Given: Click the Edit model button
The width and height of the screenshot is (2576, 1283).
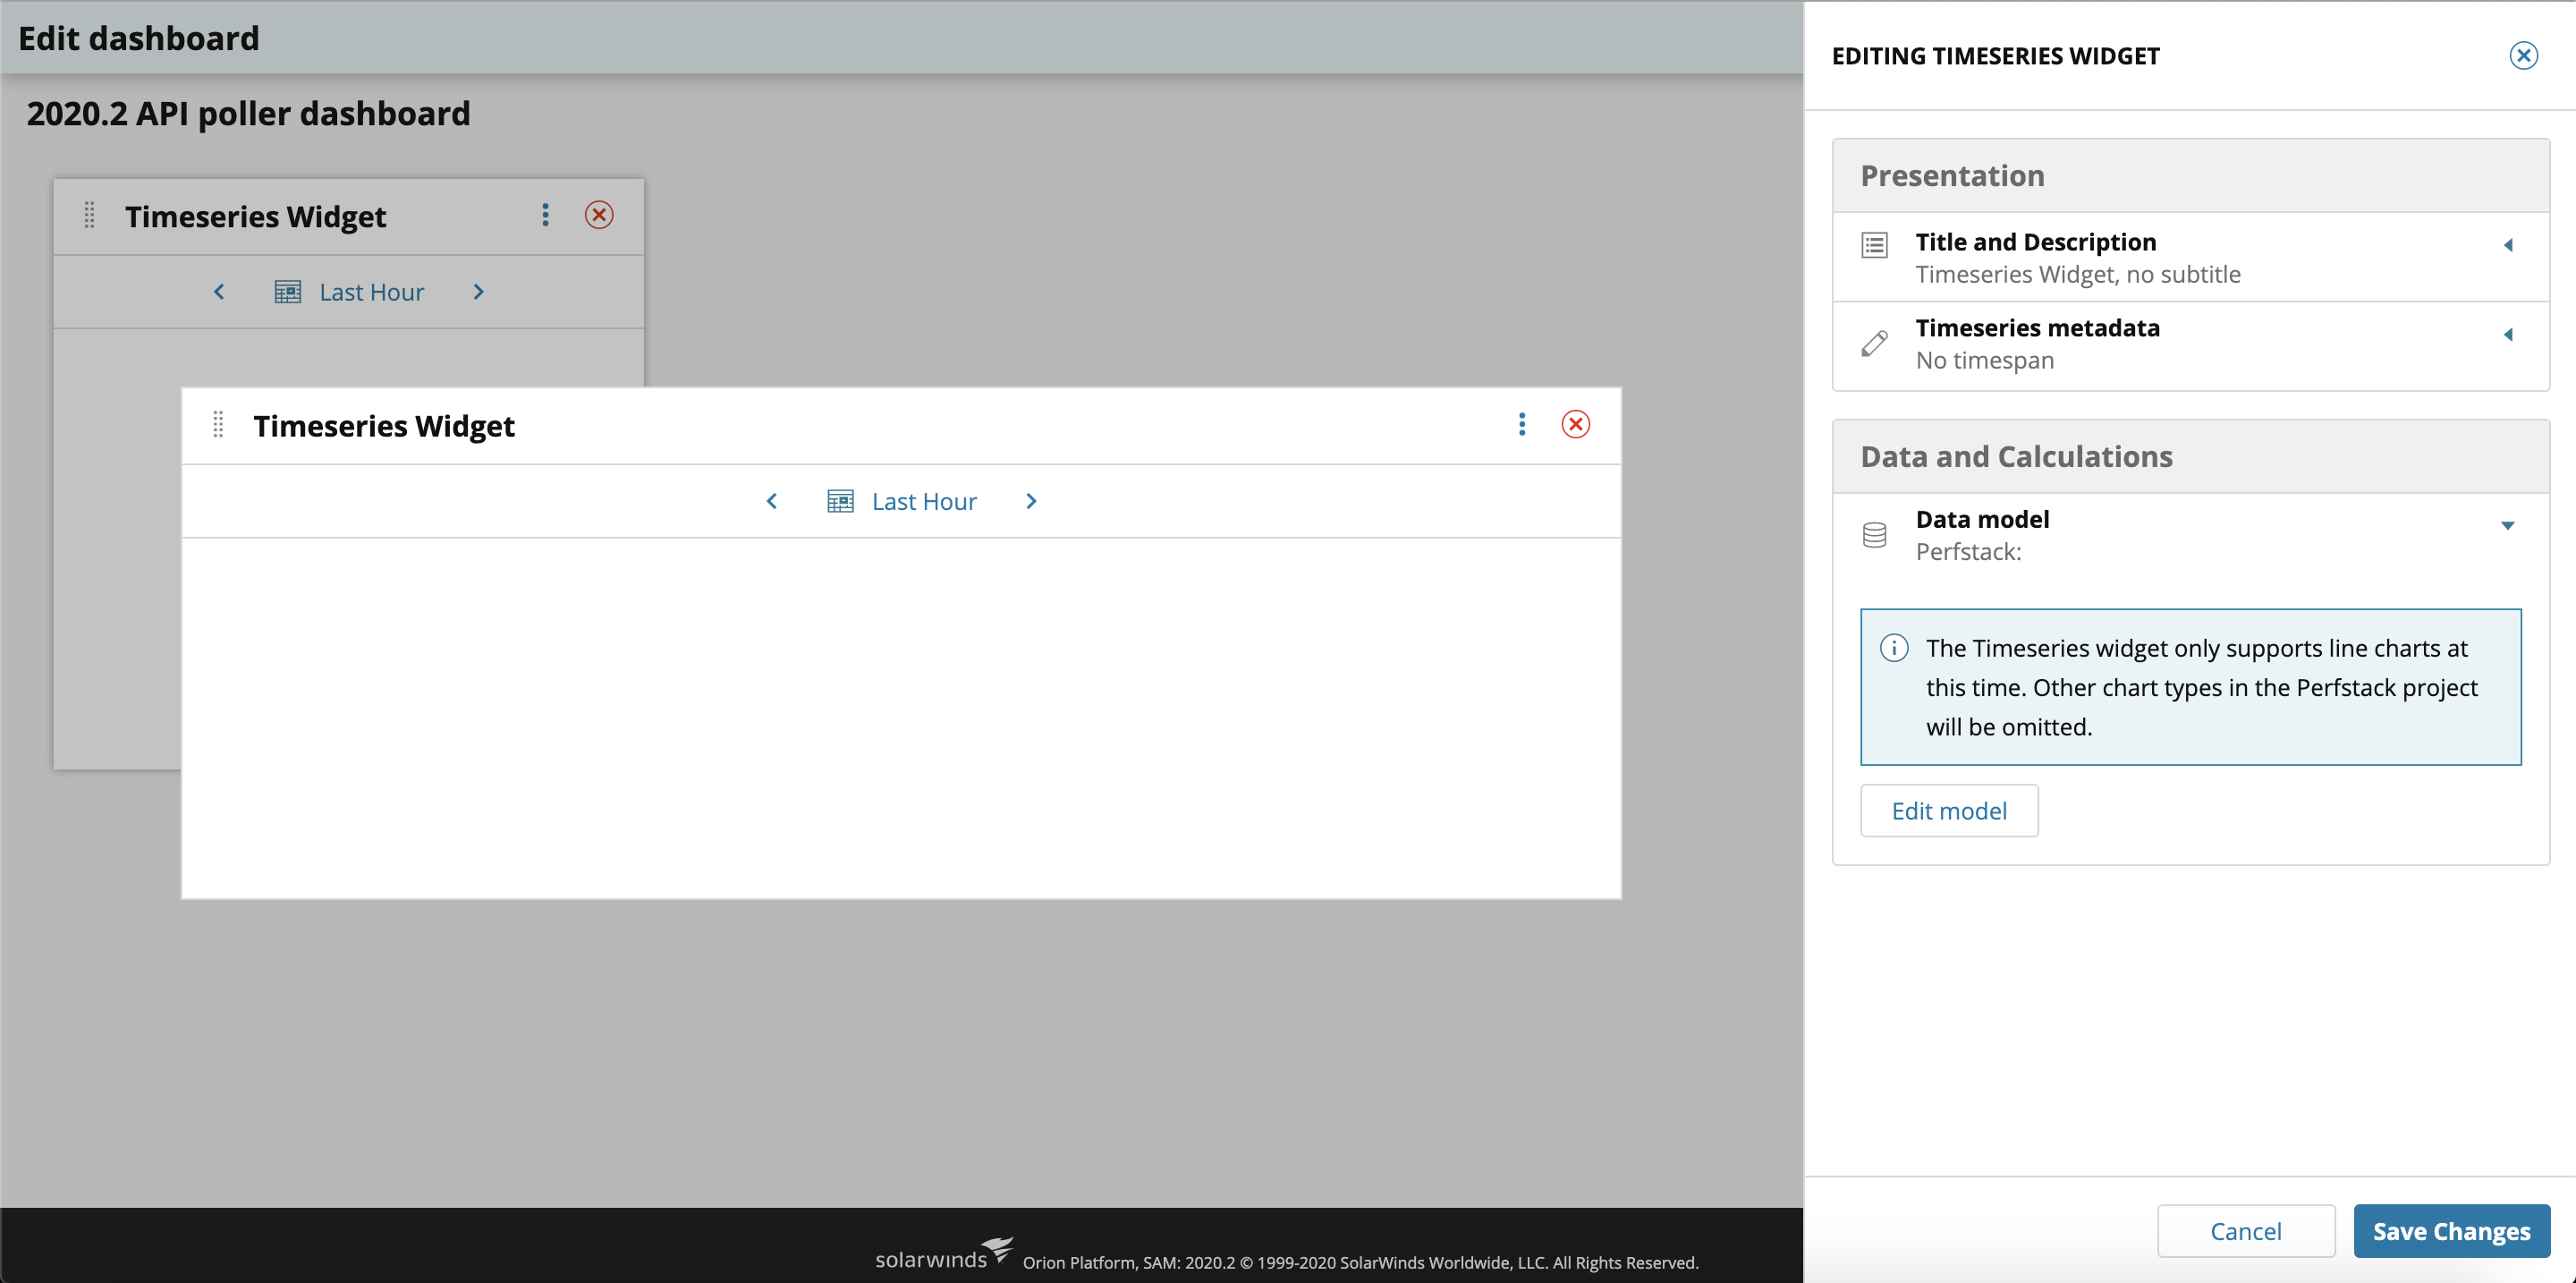Looking at the screenshot, I should pyautogui.click(x=1948, y=811).
